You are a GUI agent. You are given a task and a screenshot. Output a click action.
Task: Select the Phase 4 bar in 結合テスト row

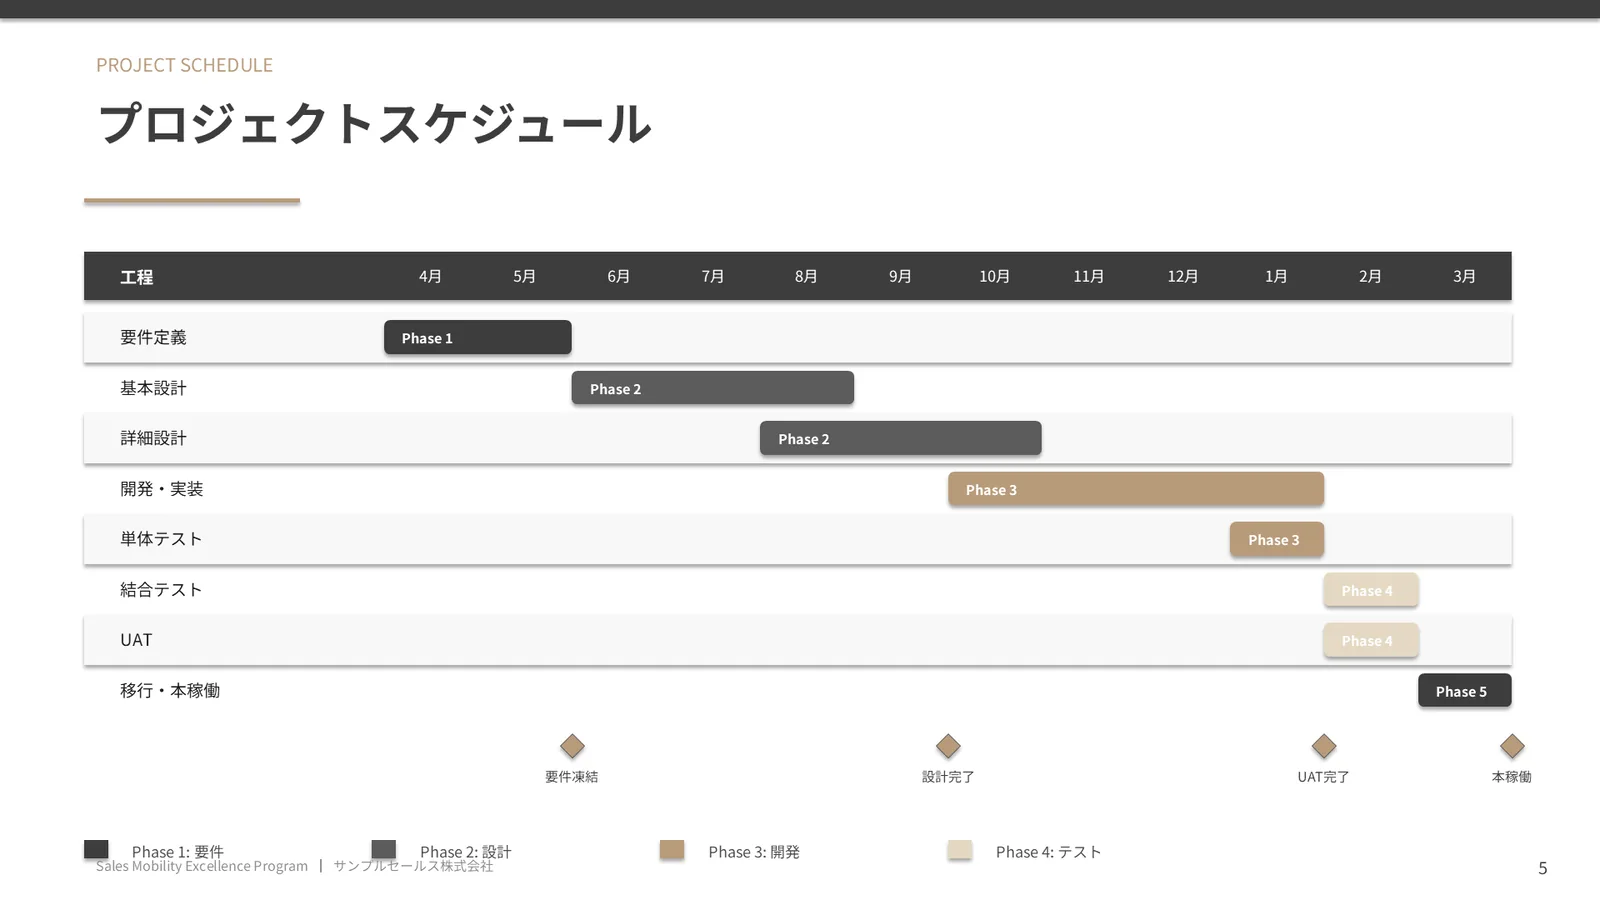point(1371,590)
